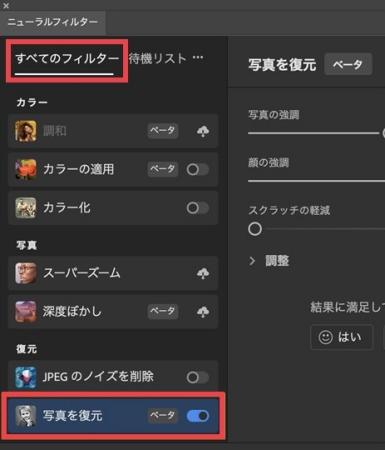Select the スーパーズーム filter name
The image size is (385, 450).
[x=82, y=273]
